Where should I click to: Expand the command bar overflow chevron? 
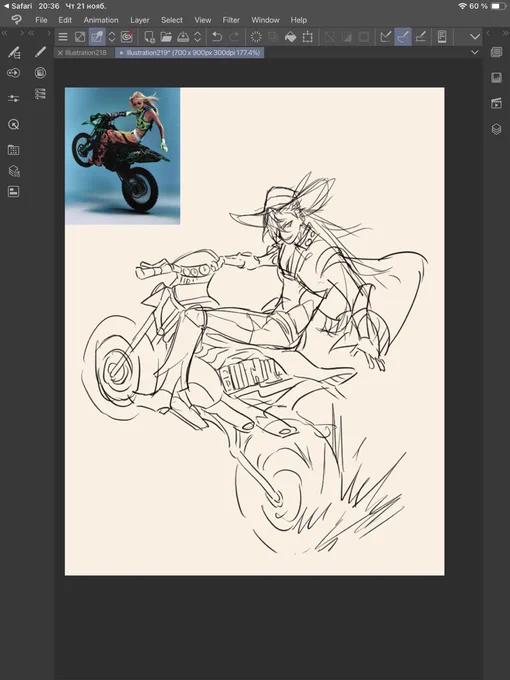tap(475, 37)
